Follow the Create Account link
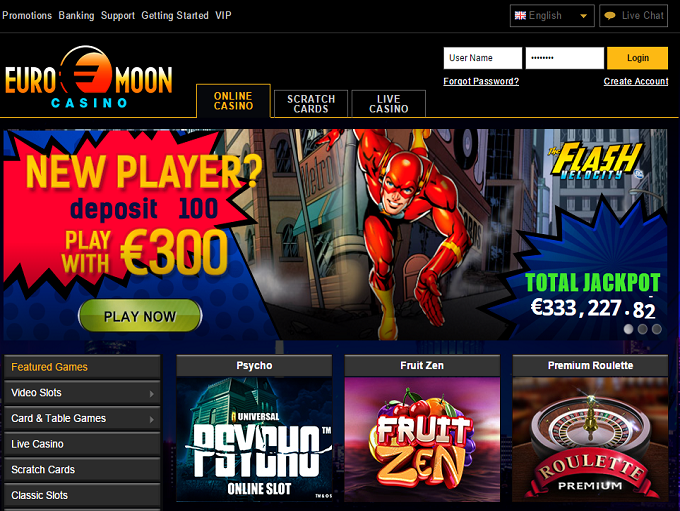 pos(636,81)
